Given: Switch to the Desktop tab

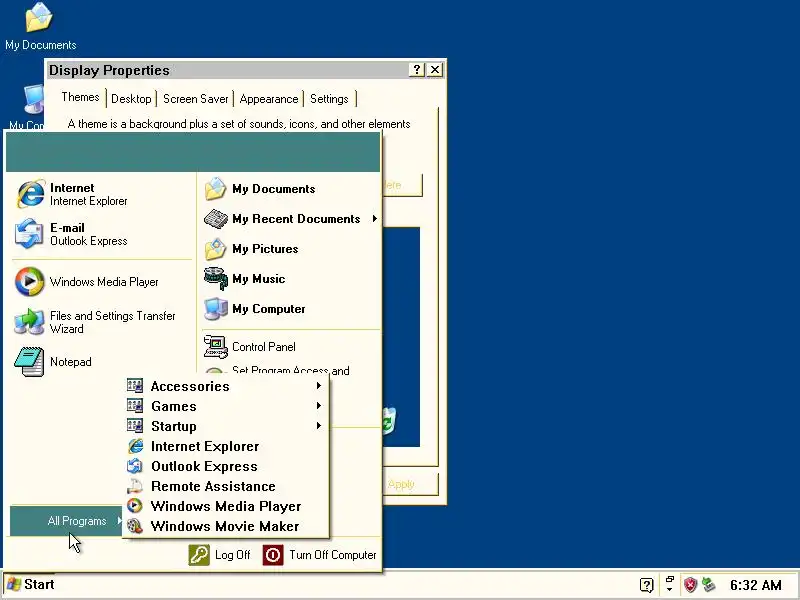Looking at the screenshot, I should click(x=131, y=99).
